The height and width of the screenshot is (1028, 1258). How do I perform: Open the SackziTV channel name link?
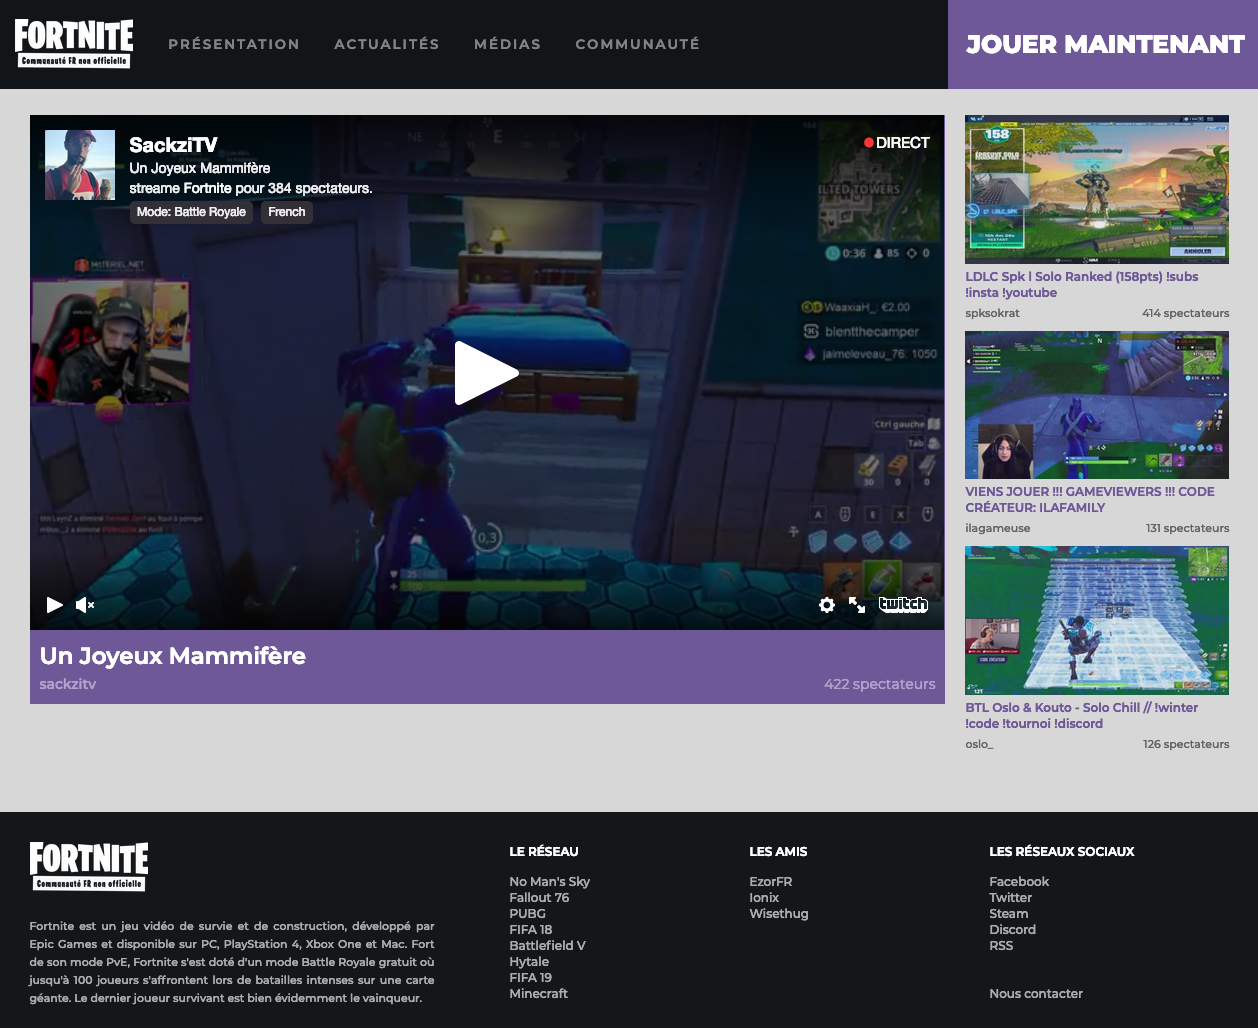click(x=173, y=145)
